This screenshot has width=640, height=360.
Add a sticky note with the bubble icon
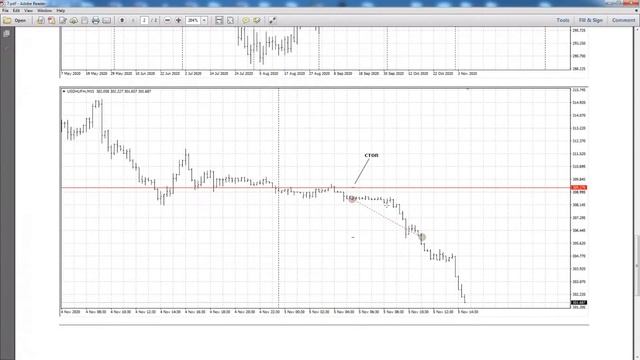(246, 20)
